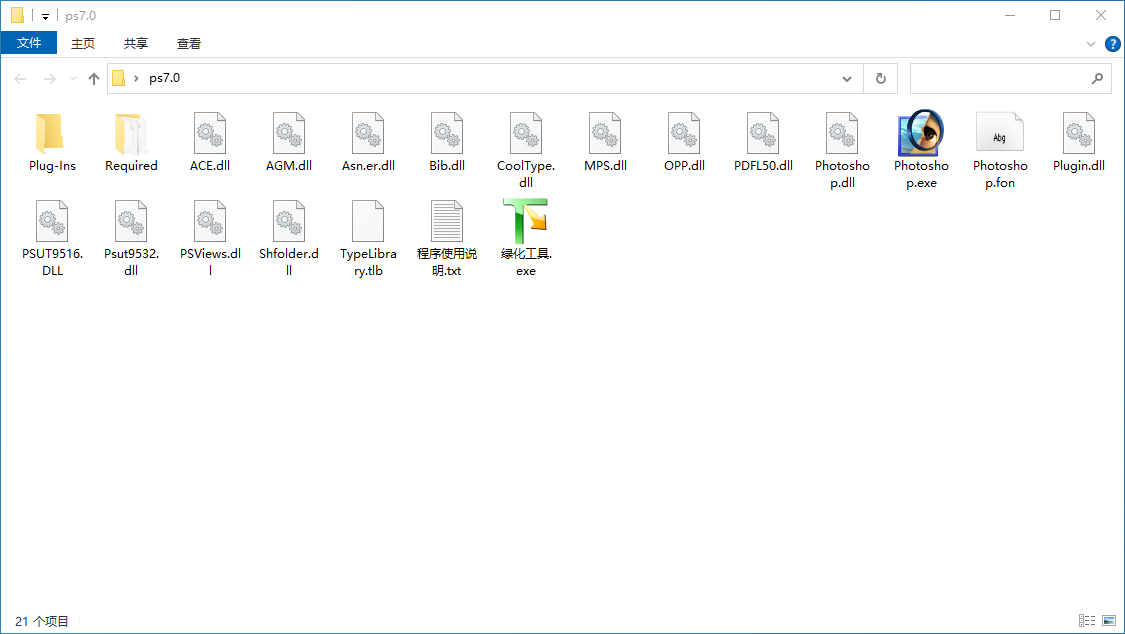The image size is (1125, 634).
Task: Open recent locations dropdown arrow
Action: [x=72, y=78]
